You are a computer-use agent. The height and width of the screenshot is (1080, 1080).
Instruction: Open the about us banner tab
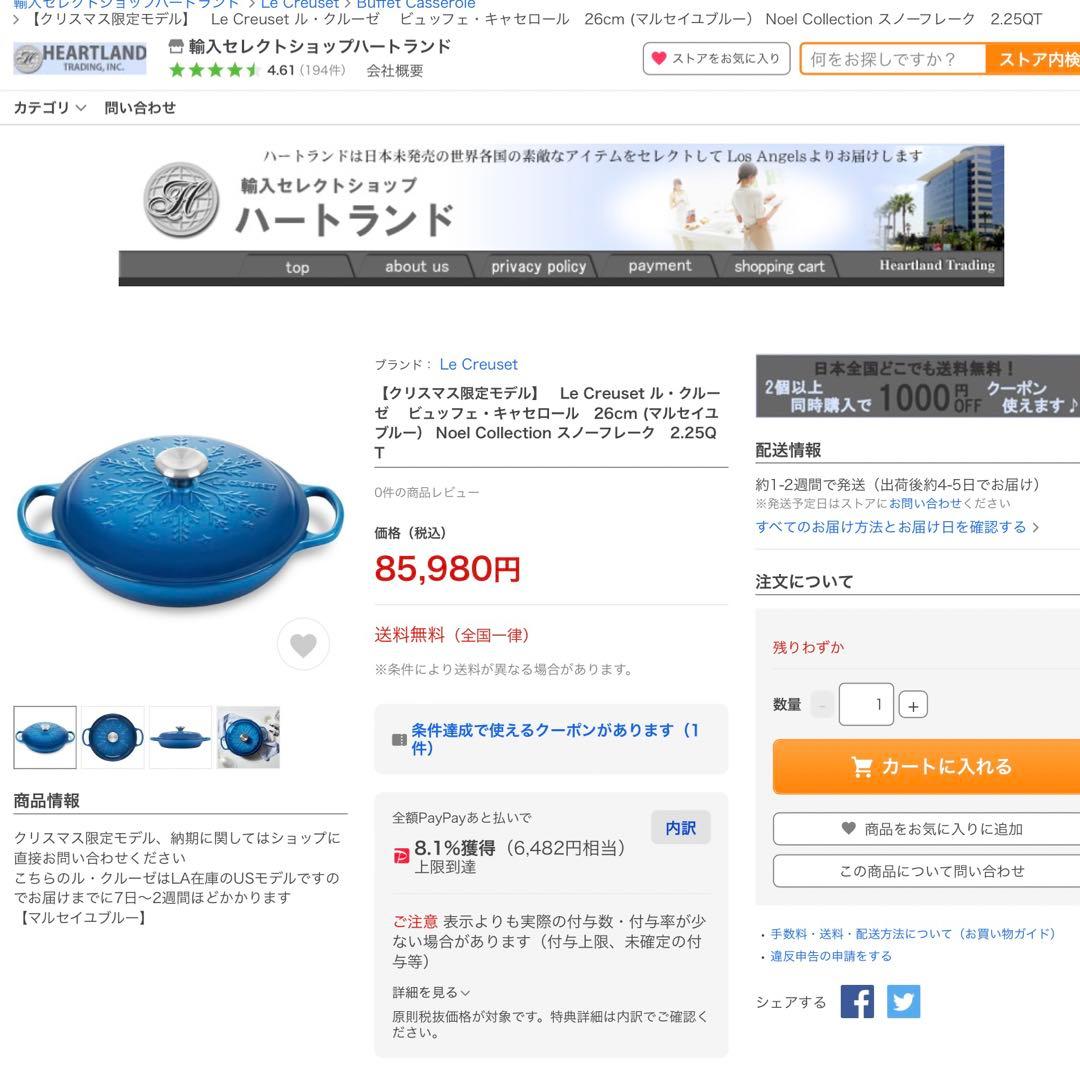416,267
